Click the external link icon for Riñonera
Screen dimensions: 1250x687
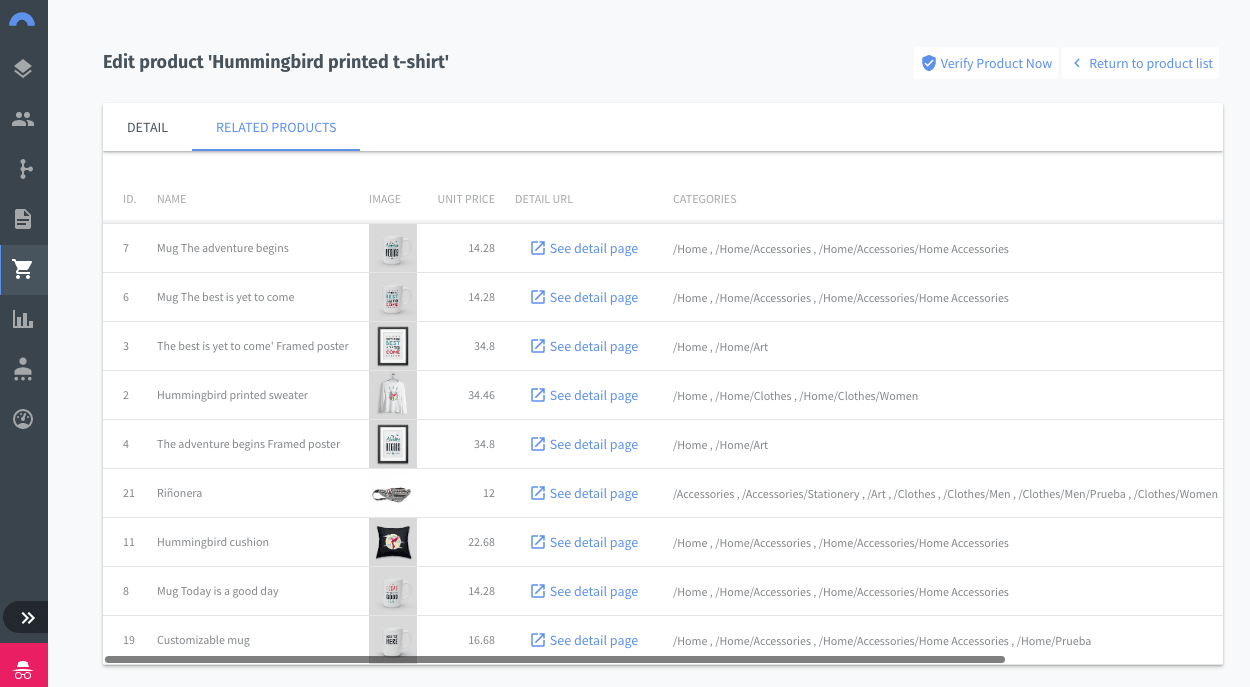coord(537,493)
